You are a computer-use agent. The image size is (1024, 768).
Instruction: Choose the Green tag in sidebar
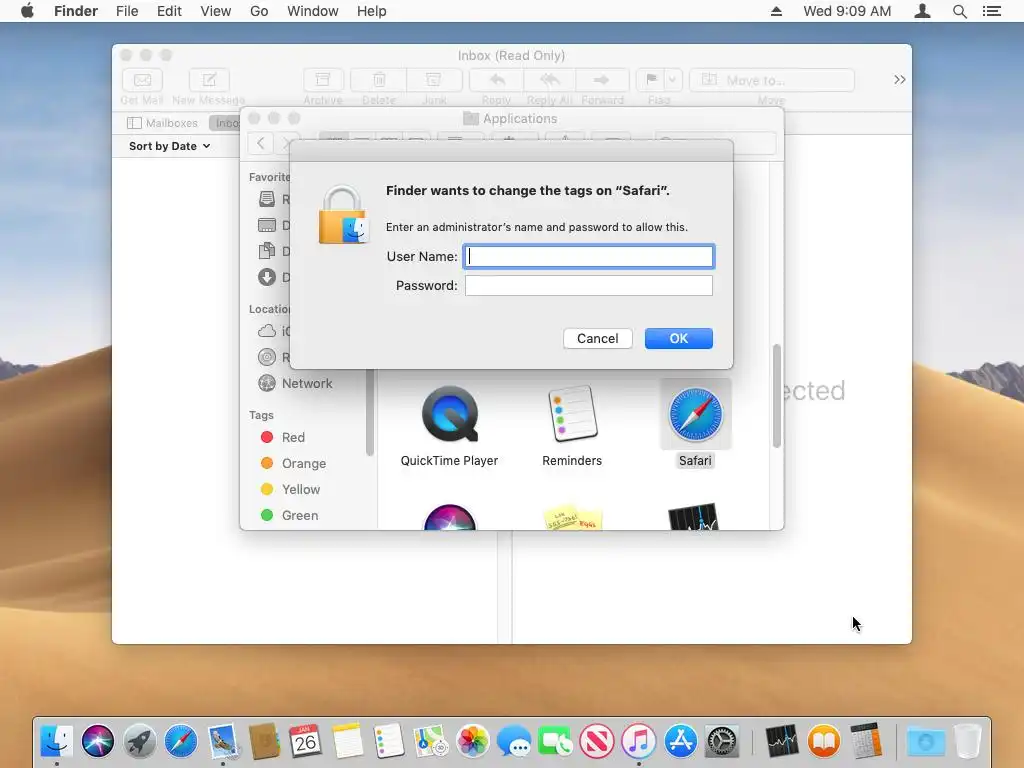(289, 515)
